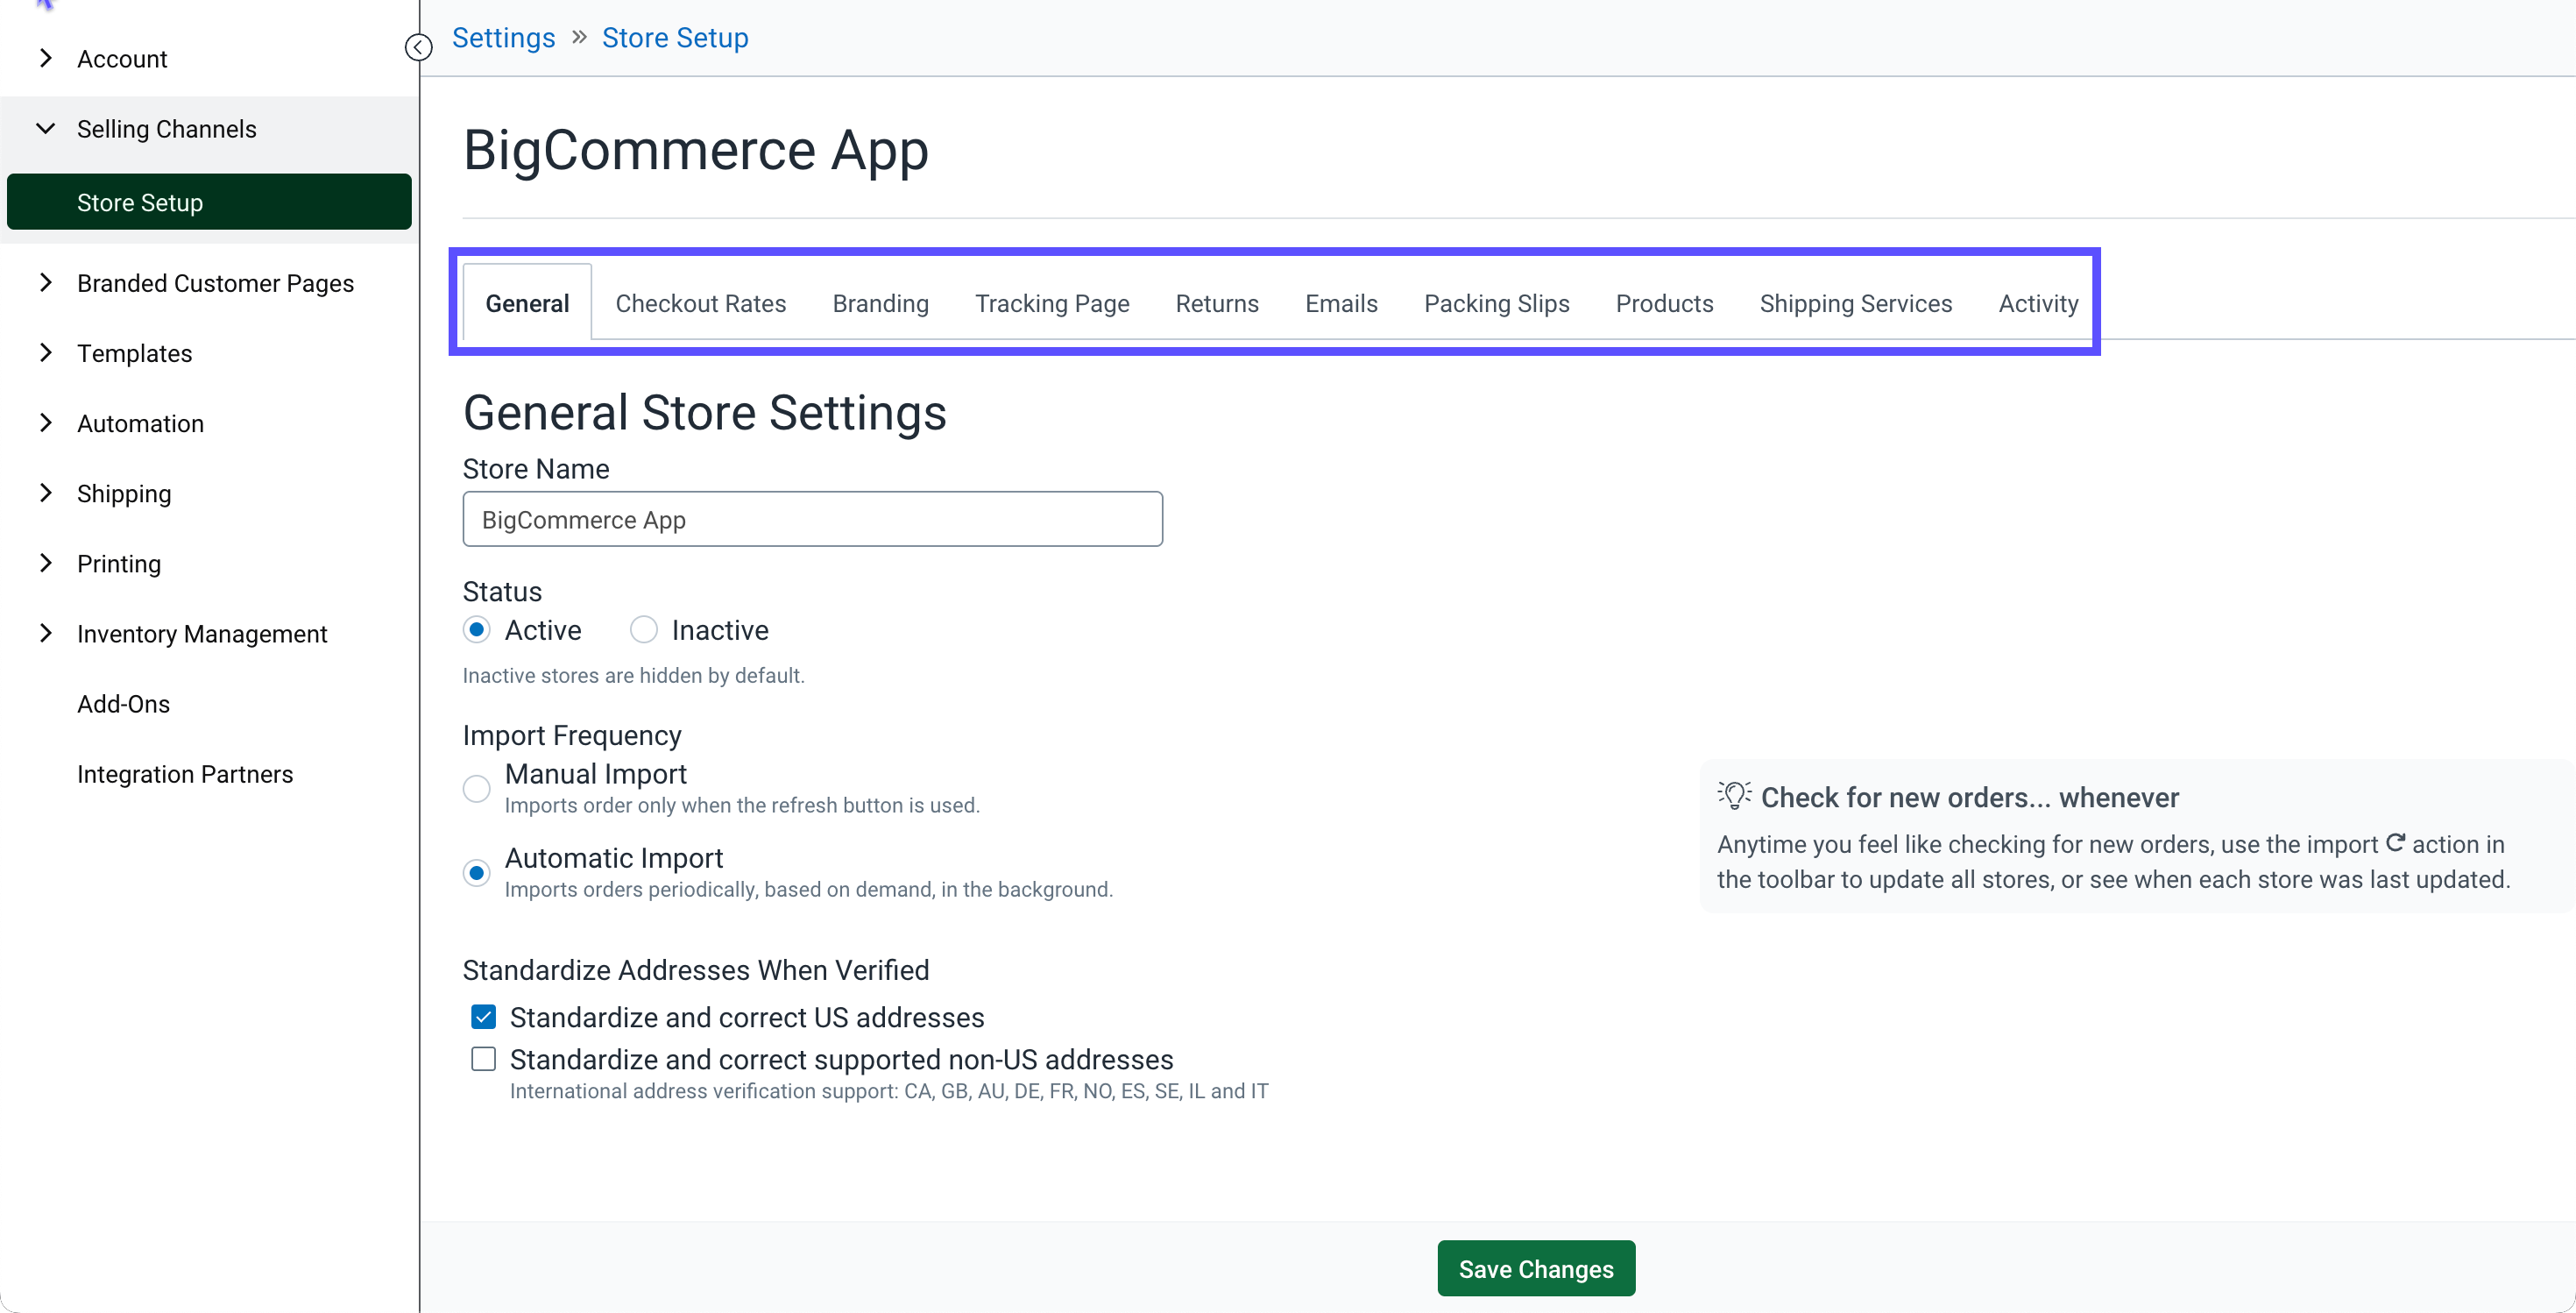Go to Settings breadcrumb link

click(503, 37)
